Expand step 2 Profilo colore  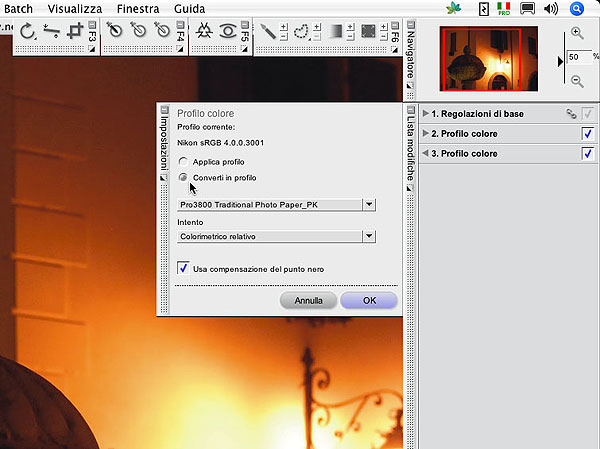[426, 133]
